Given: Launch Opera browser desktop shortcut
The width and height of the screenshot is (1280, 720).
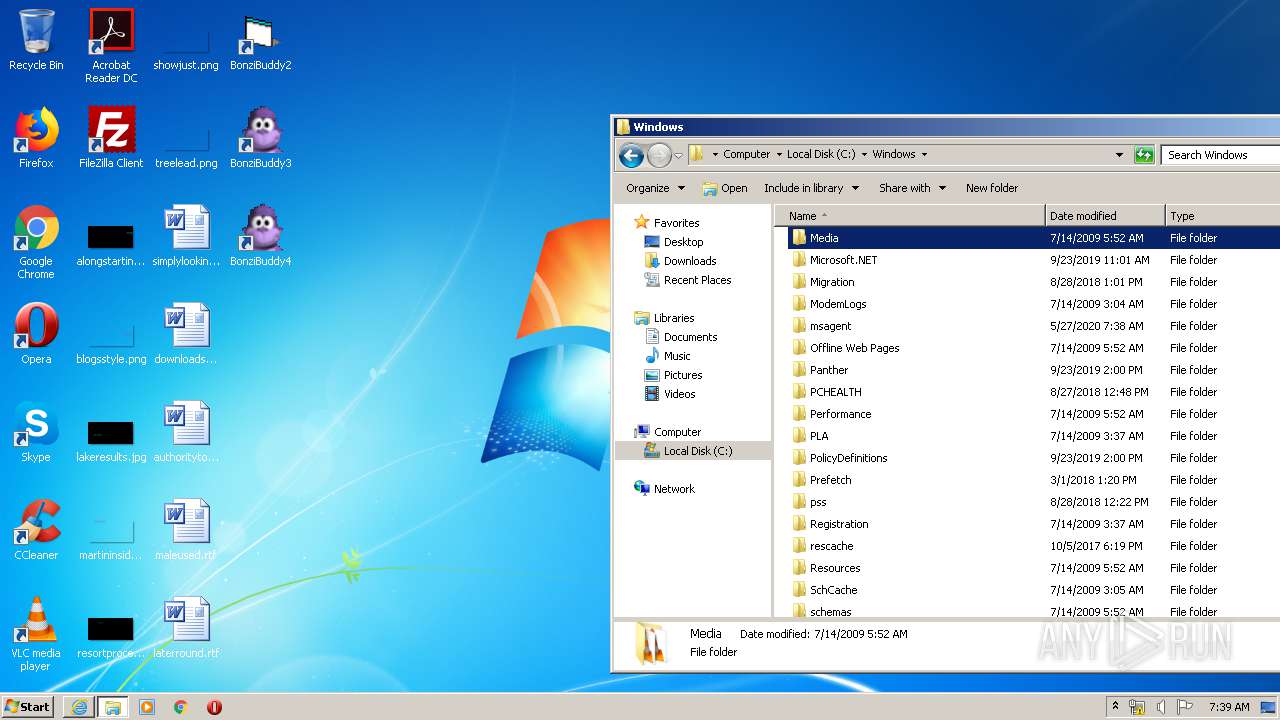Looking at the screenshot, I should pos(36,334).
